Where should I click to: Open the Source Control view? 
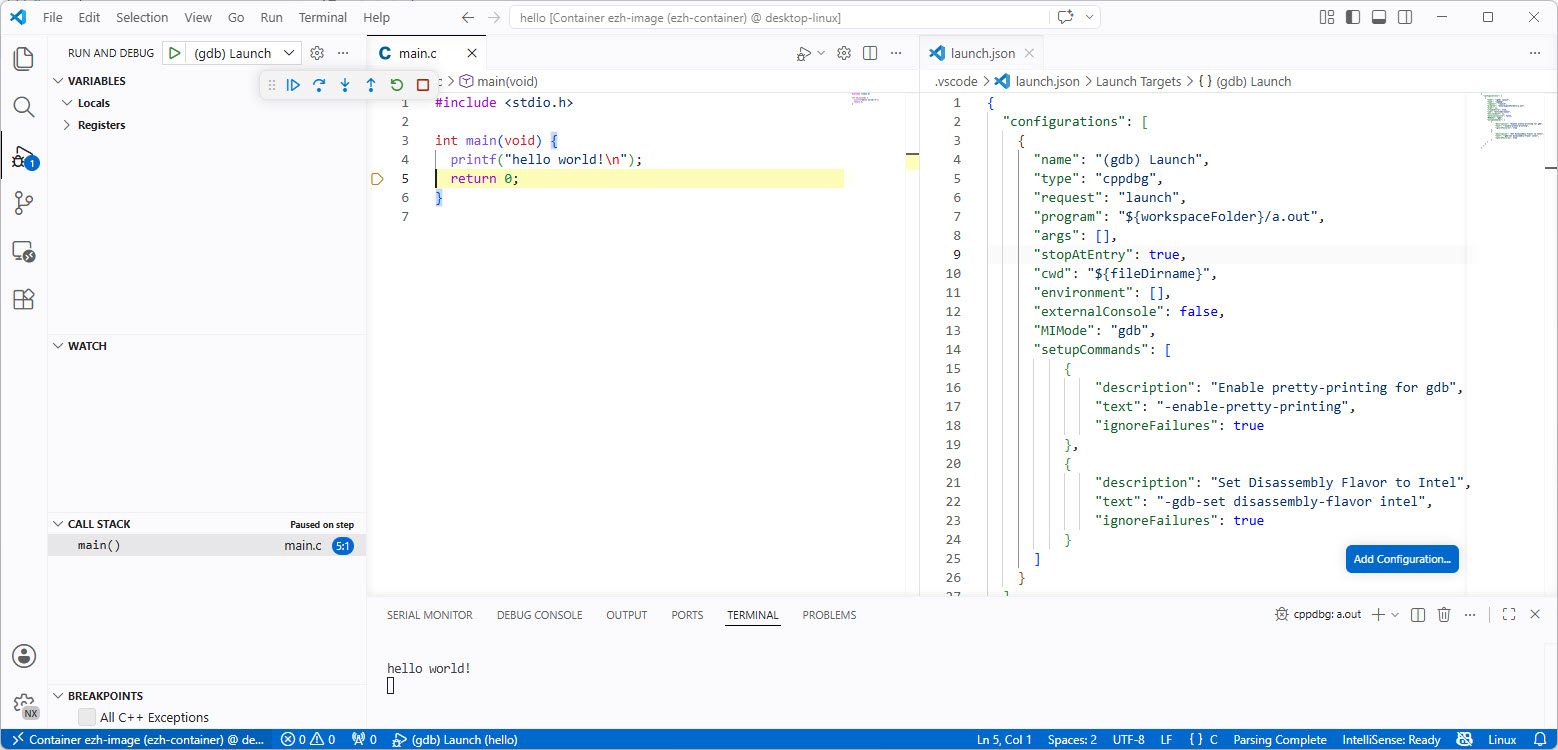(x=23, y=204)
